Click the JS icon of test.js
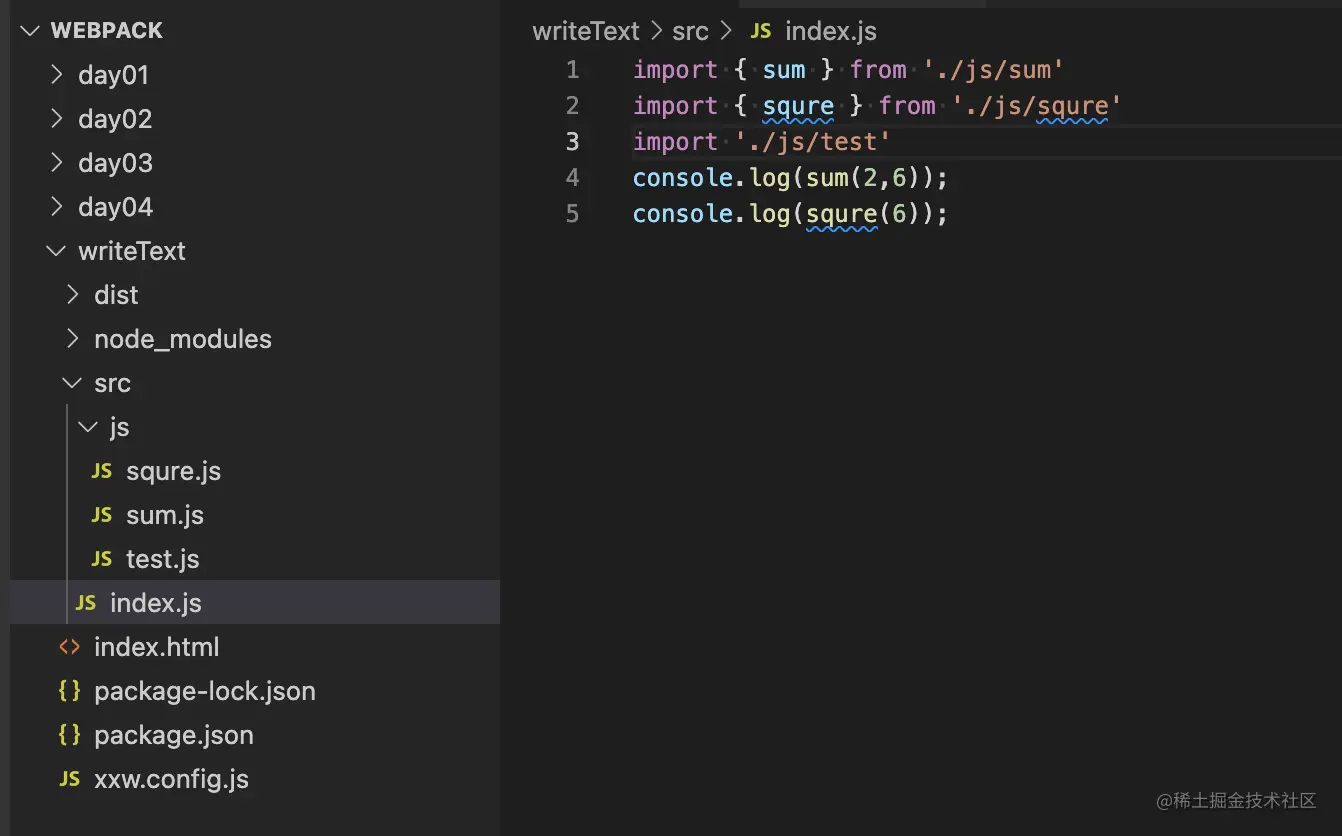1342x836 pixels. pos(102,559)
